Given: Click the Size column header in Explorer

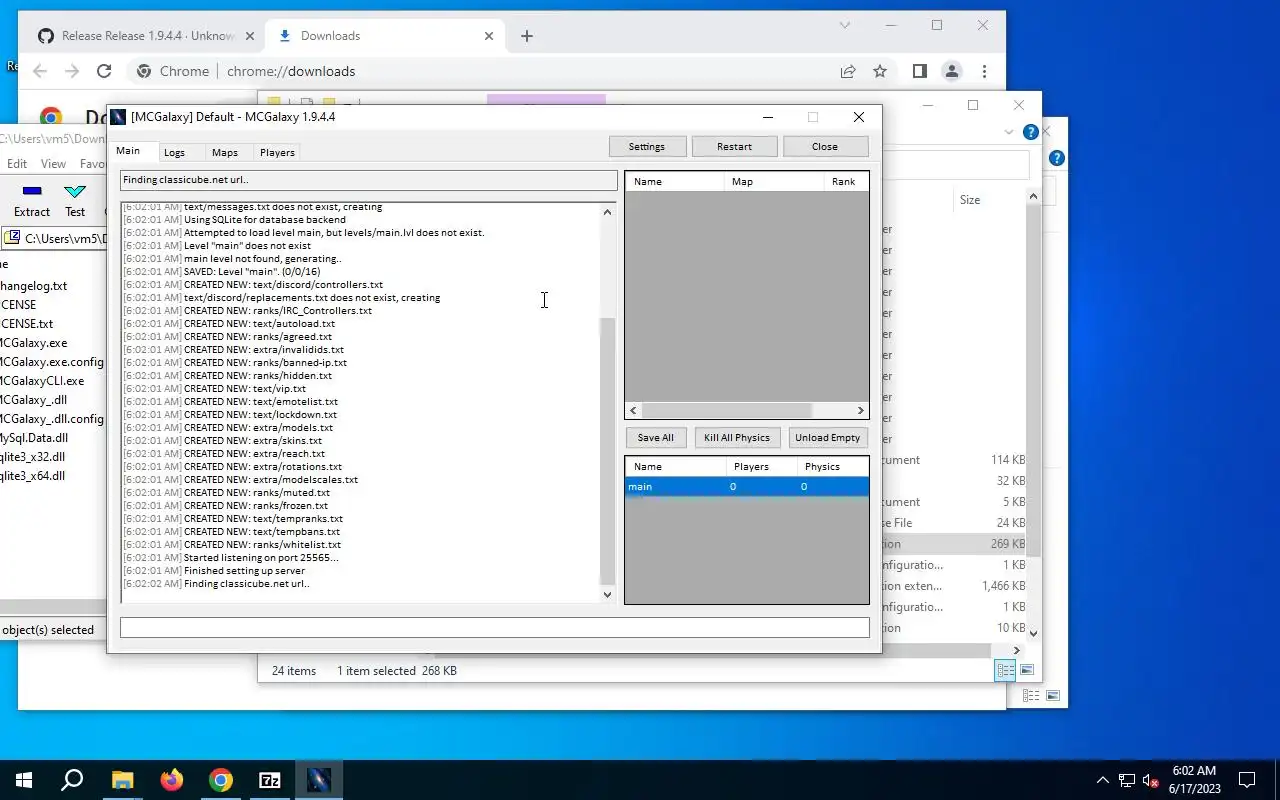Looking at the screenshot, I should pyautogui.click(x=970, y=200).
